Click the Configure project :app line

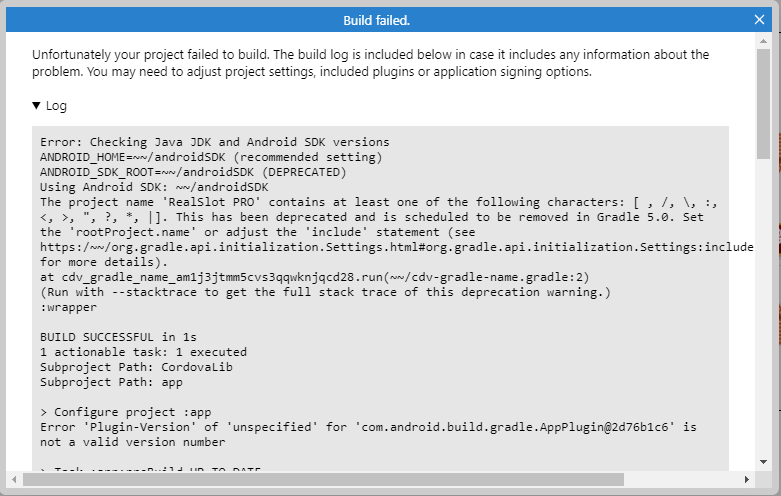[126, 412]
